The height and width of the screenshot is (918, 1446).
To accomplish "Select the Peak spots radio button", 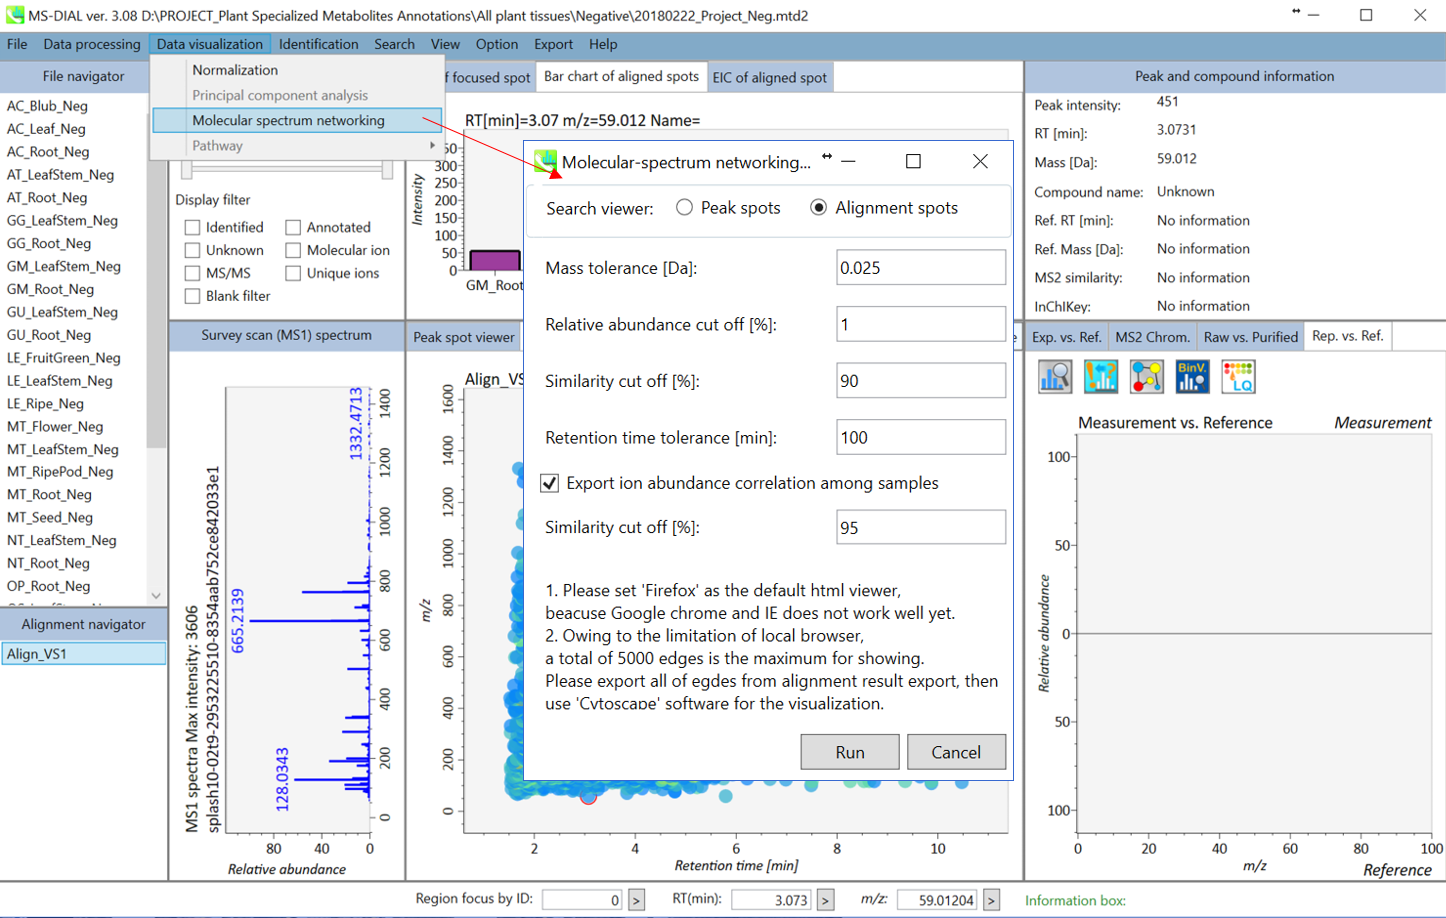I will 684,207.
